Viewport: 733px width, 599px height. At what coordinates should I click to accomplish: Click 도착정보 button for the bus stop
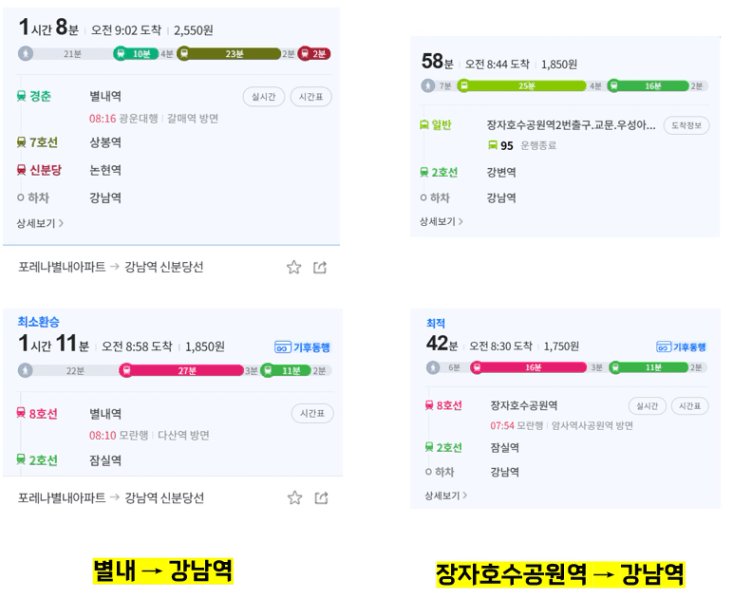[686, 125]
